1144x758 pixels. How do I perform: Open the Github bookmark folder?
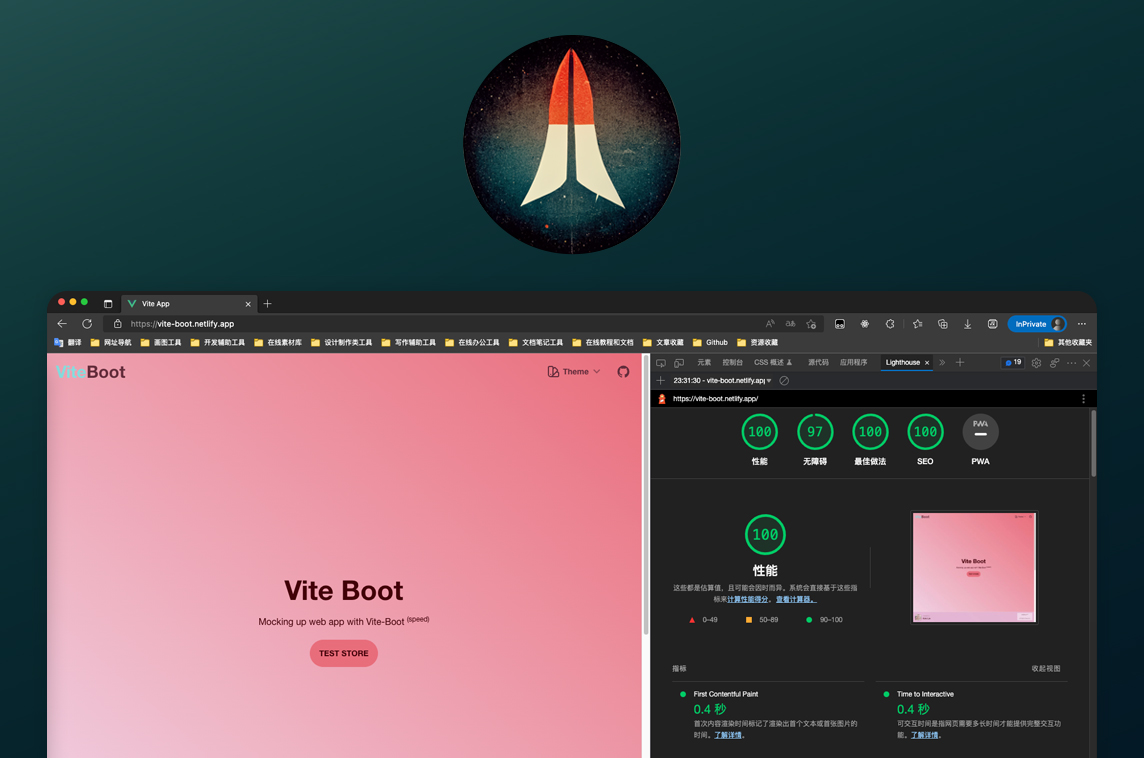point(710,342)
